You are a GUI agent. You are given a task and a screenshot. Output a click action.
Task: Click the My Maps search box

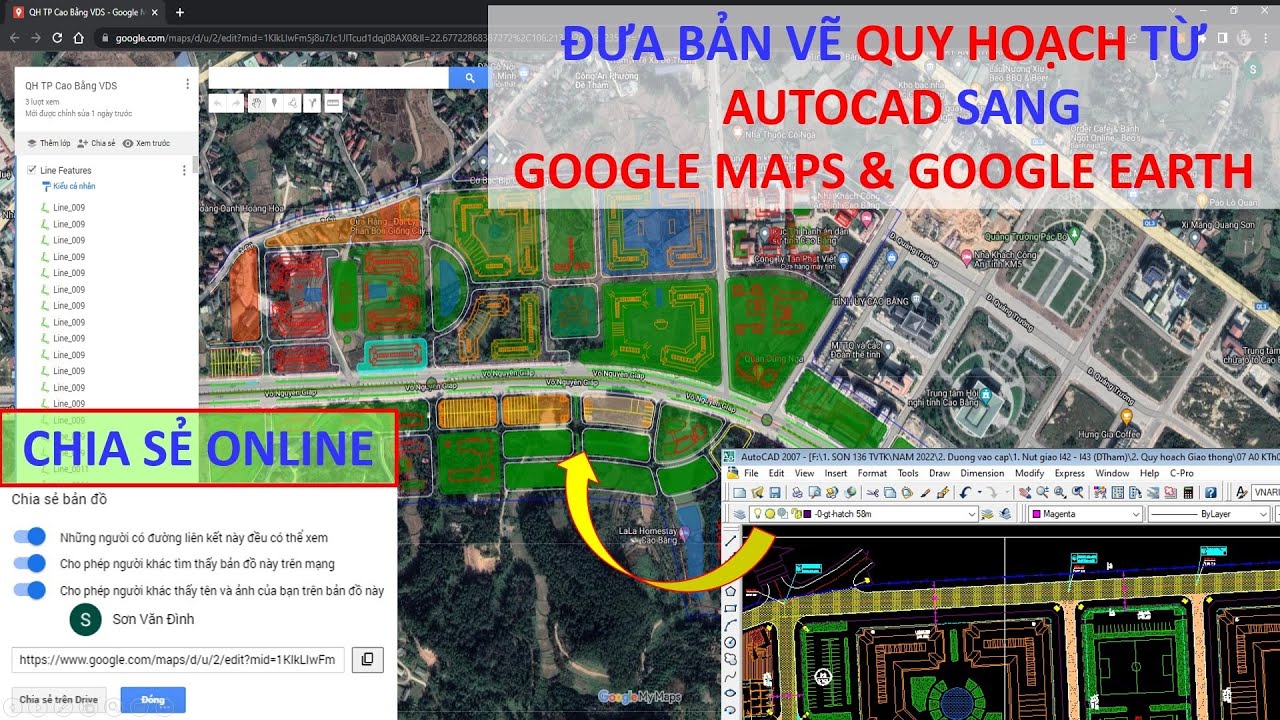point(329,77)
